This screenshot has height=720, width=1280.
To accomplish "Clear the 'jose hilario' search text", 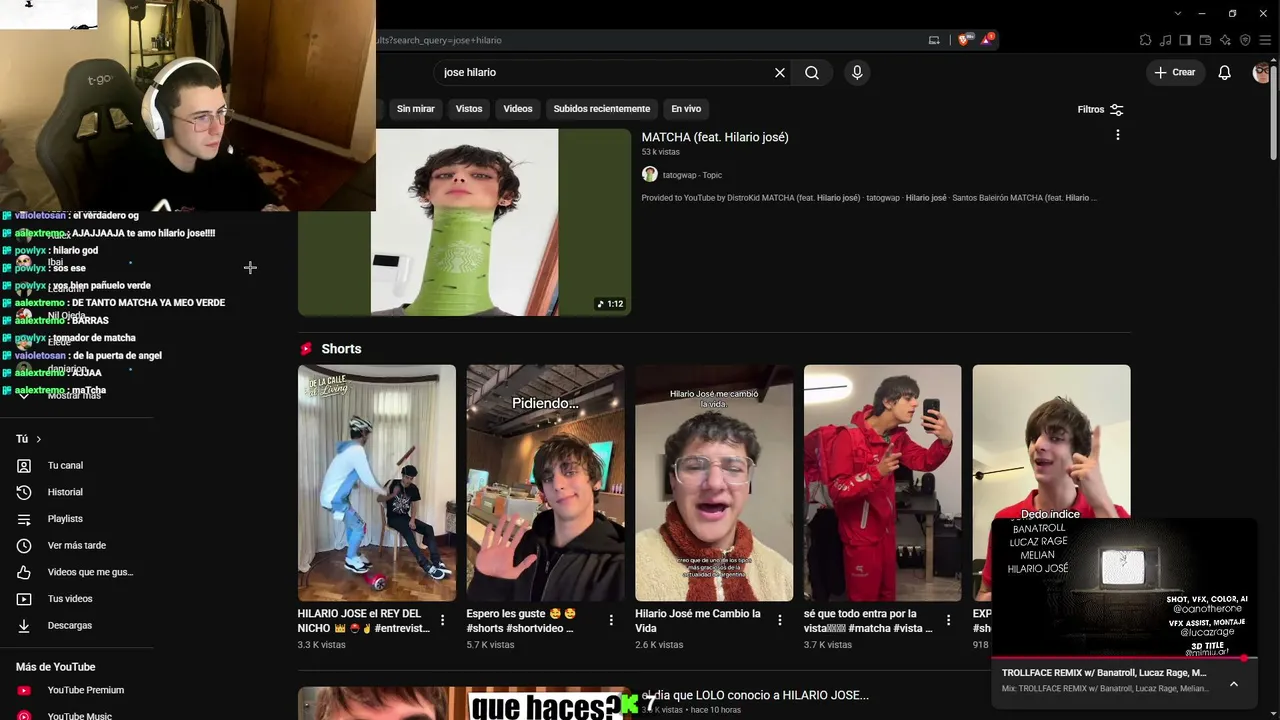I will pyautogui.click(x=780, y=73).
